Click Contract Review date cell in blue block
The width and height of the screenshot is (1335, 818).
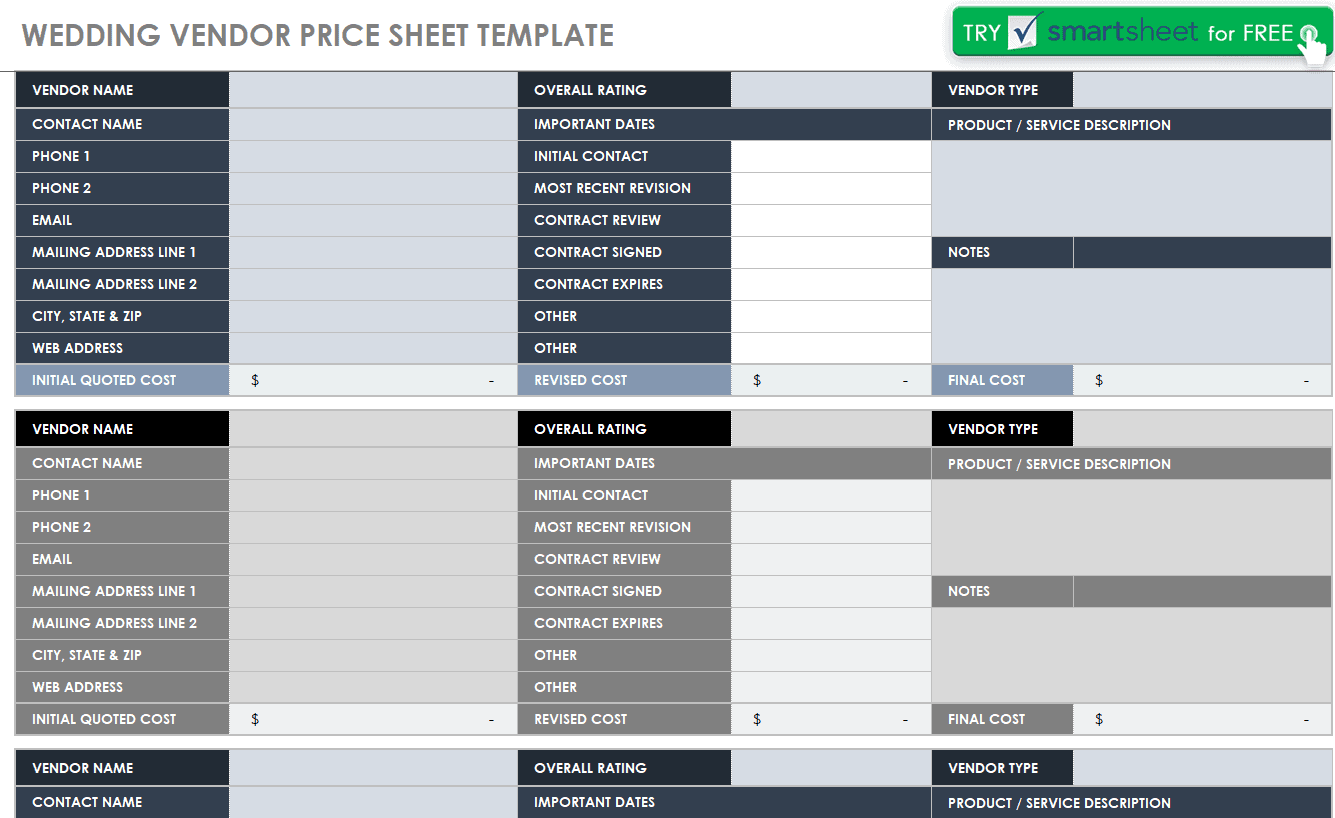pos(831,220)
